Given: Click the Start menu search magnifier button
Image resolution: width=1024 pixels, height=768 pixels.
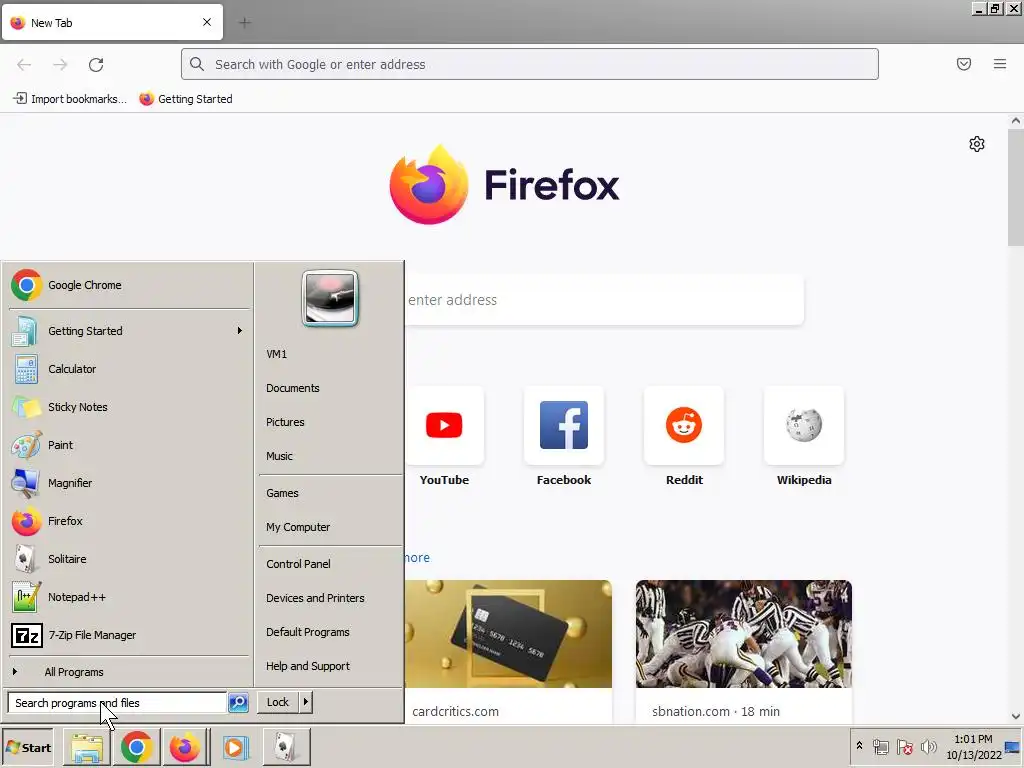Looking at the screenshot, I should click(238, 703).
